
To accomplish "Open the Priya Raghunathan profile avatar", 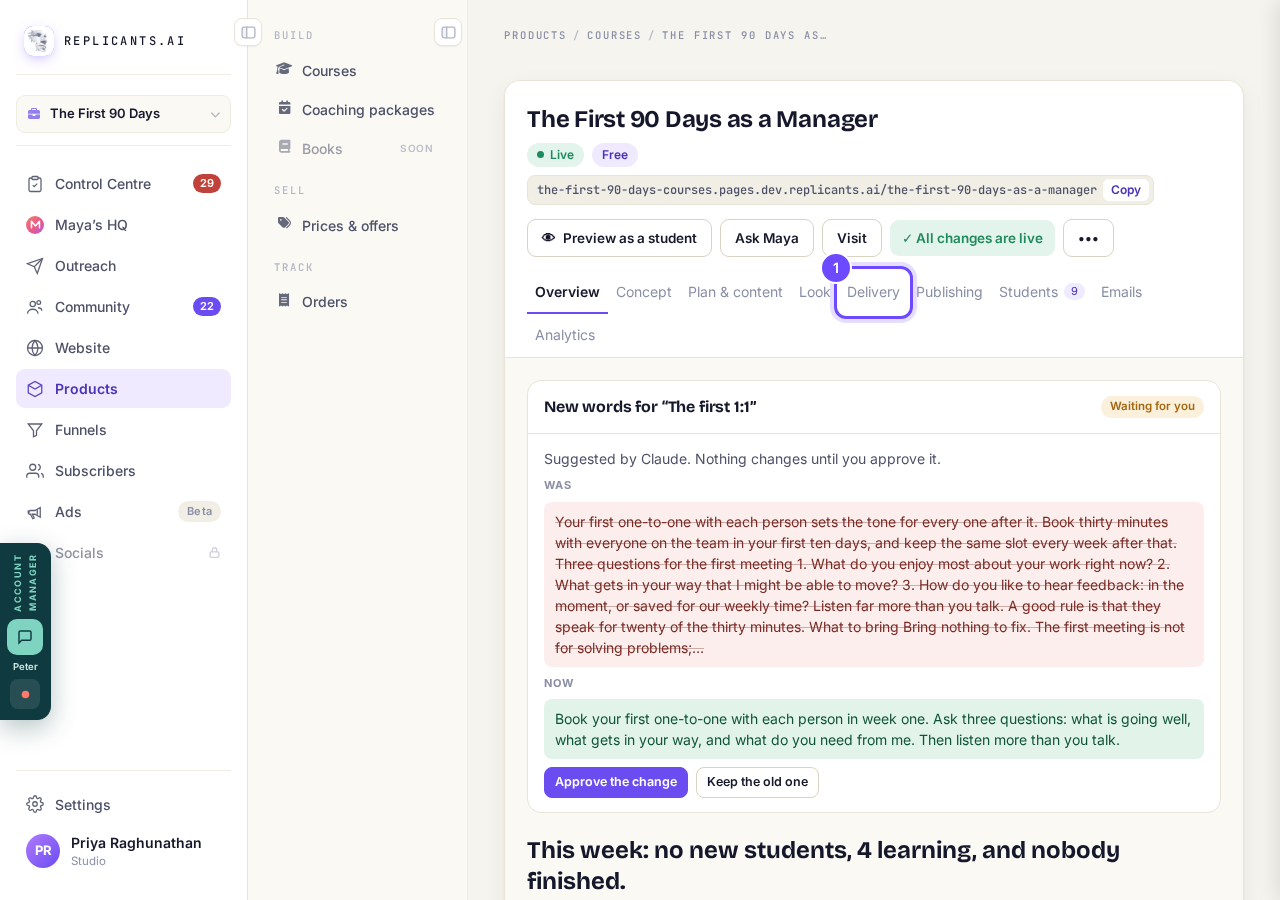I will click(x=43, y=851).
